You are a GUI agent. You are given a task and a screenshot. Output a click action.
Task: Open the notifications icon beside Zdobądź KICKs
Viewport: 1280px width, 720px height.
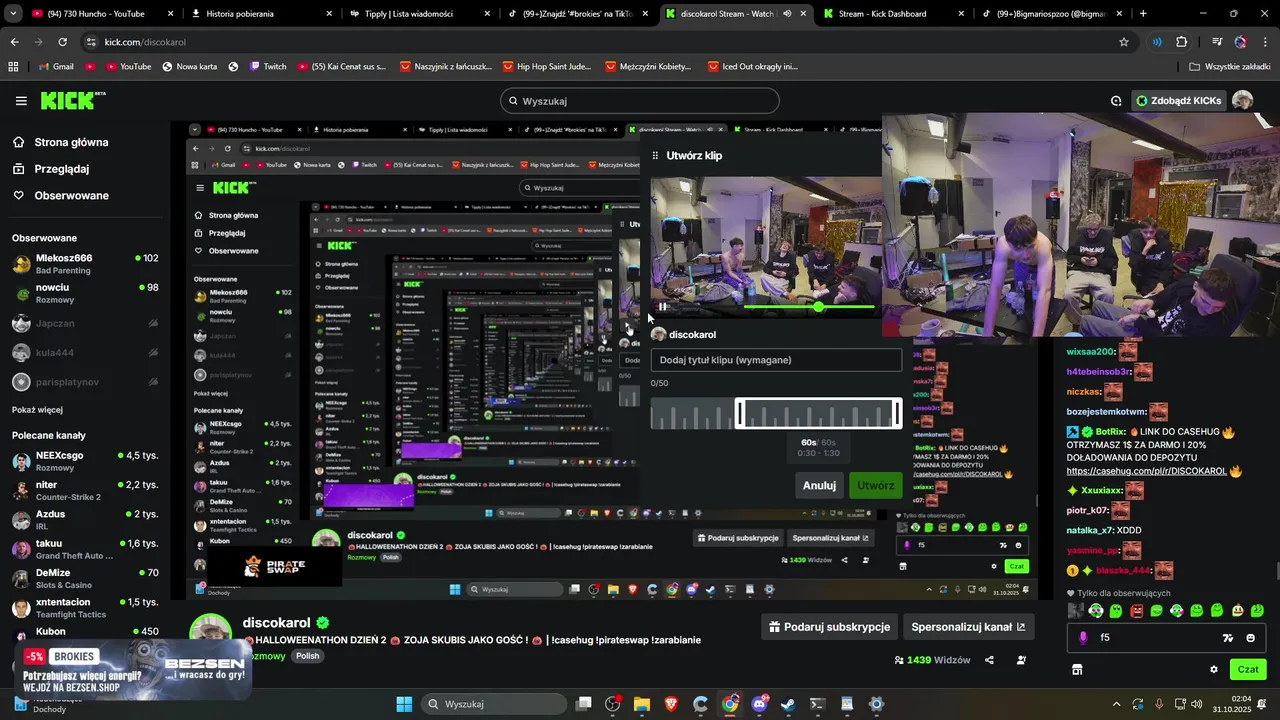point(1116,101)
